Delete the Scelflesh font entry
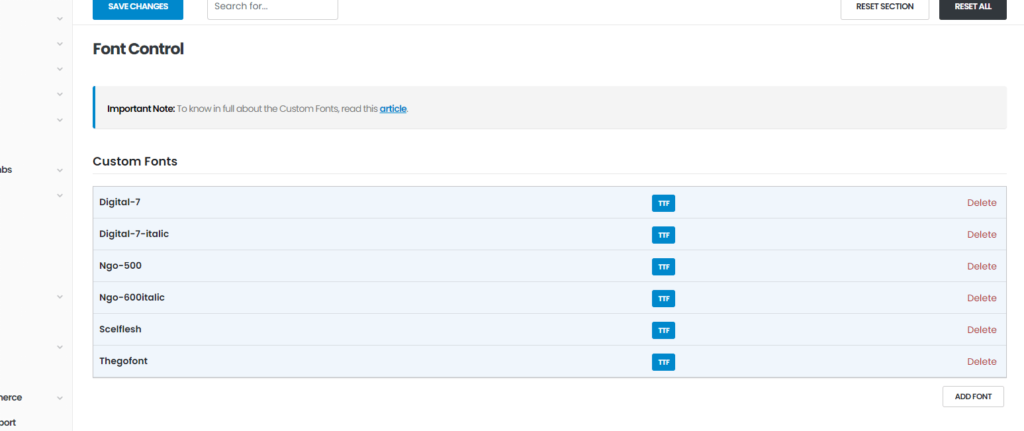The width and height of the screenshot is (1024, 431). (981, 330)
